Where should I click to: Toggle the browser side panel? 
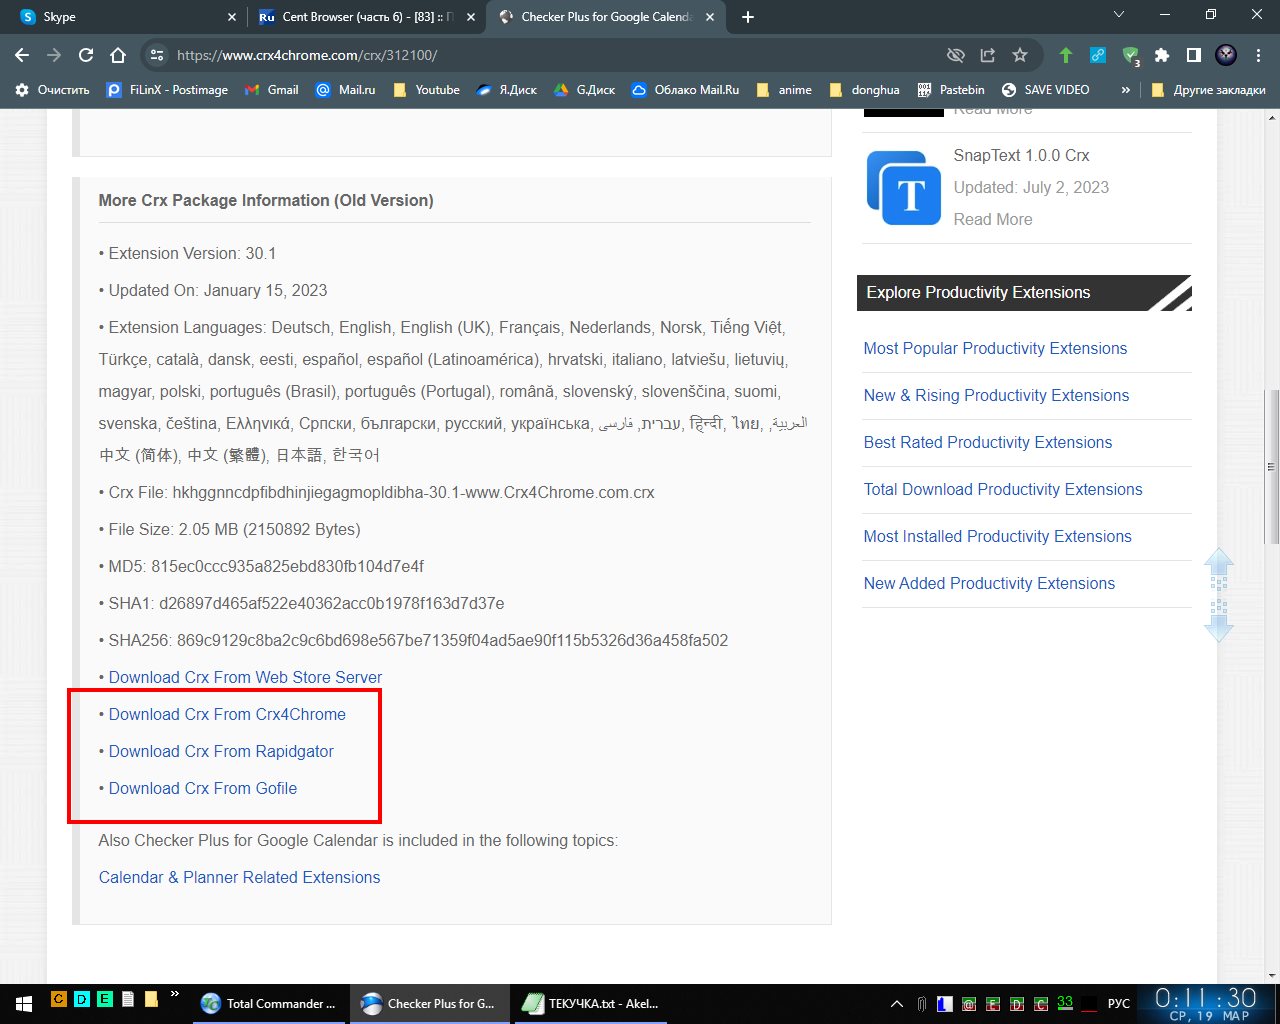click(x=1194, y=55)
